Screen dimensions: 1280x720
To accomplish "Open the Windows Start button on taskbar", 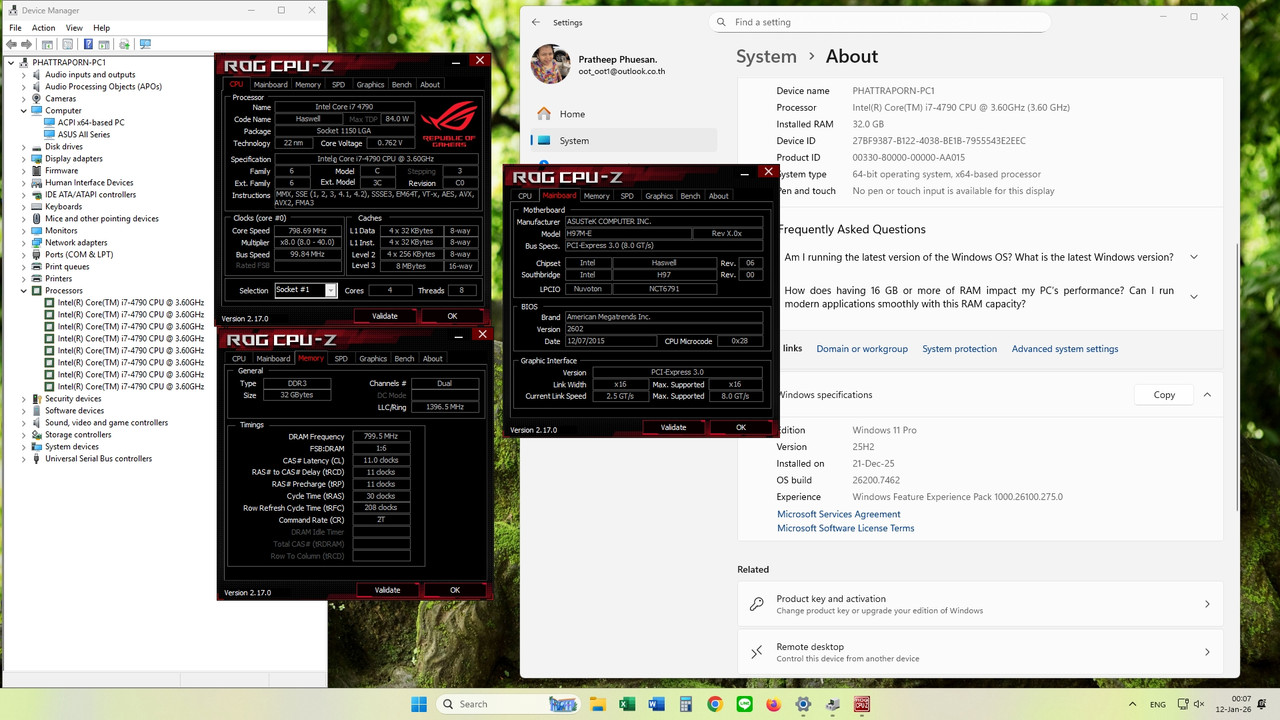I will point(418,704).
